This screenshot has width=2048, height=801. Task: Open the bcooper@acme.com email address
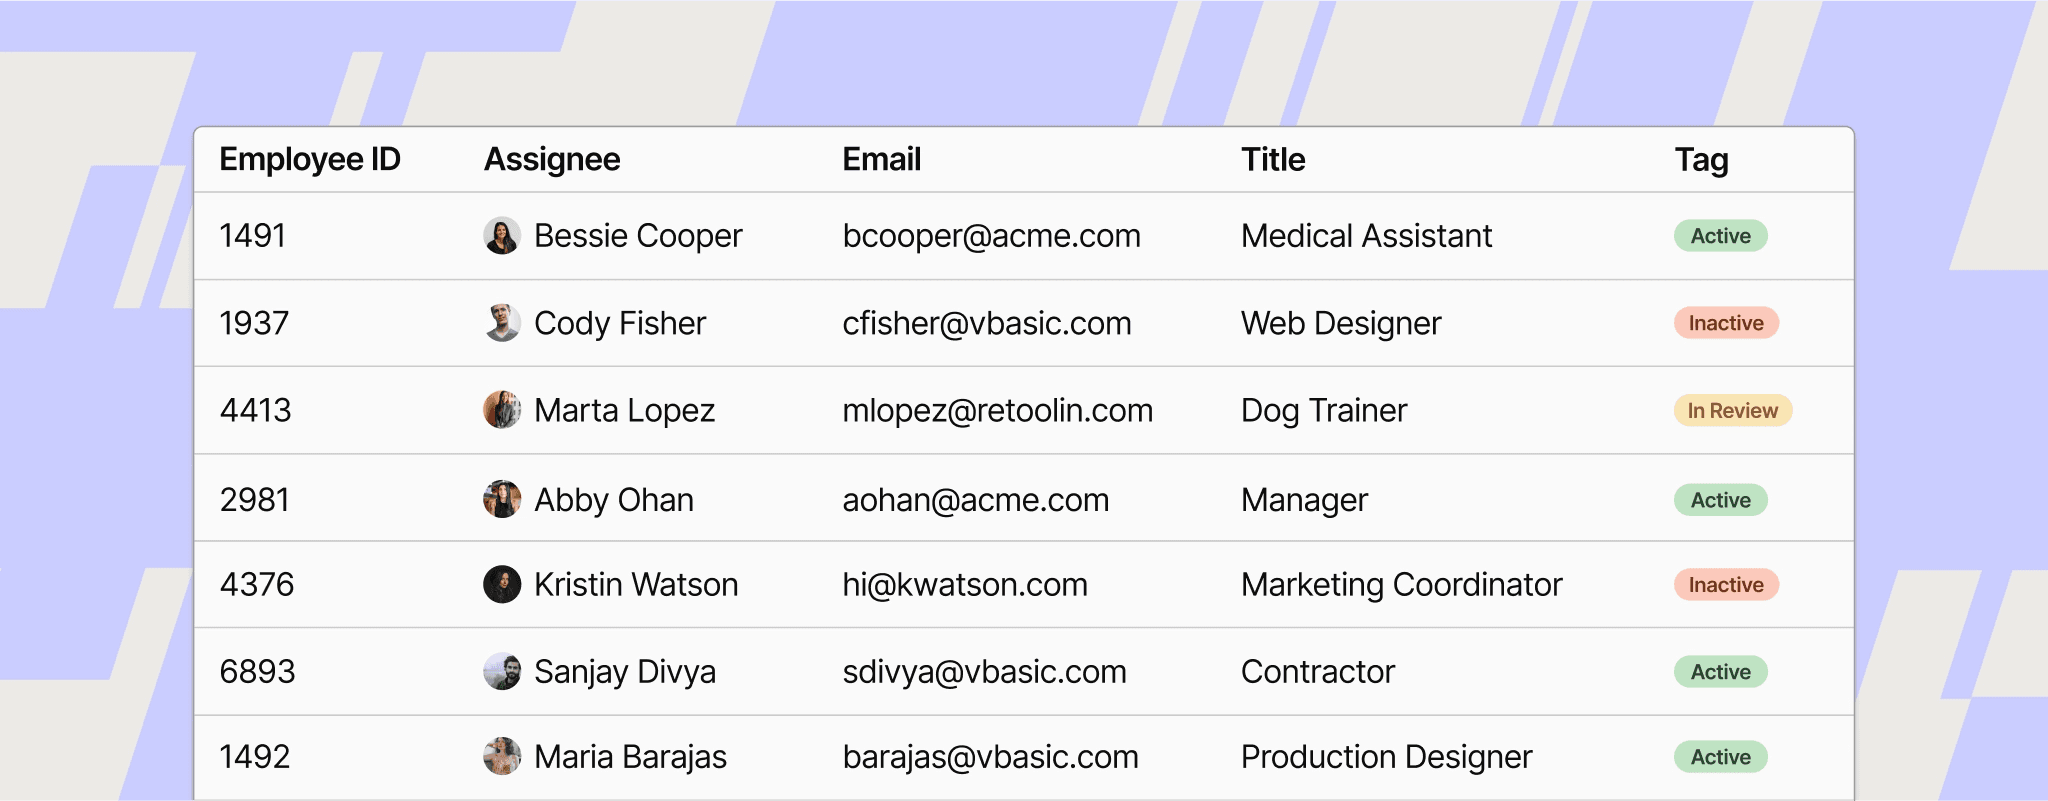click(991, 236)
